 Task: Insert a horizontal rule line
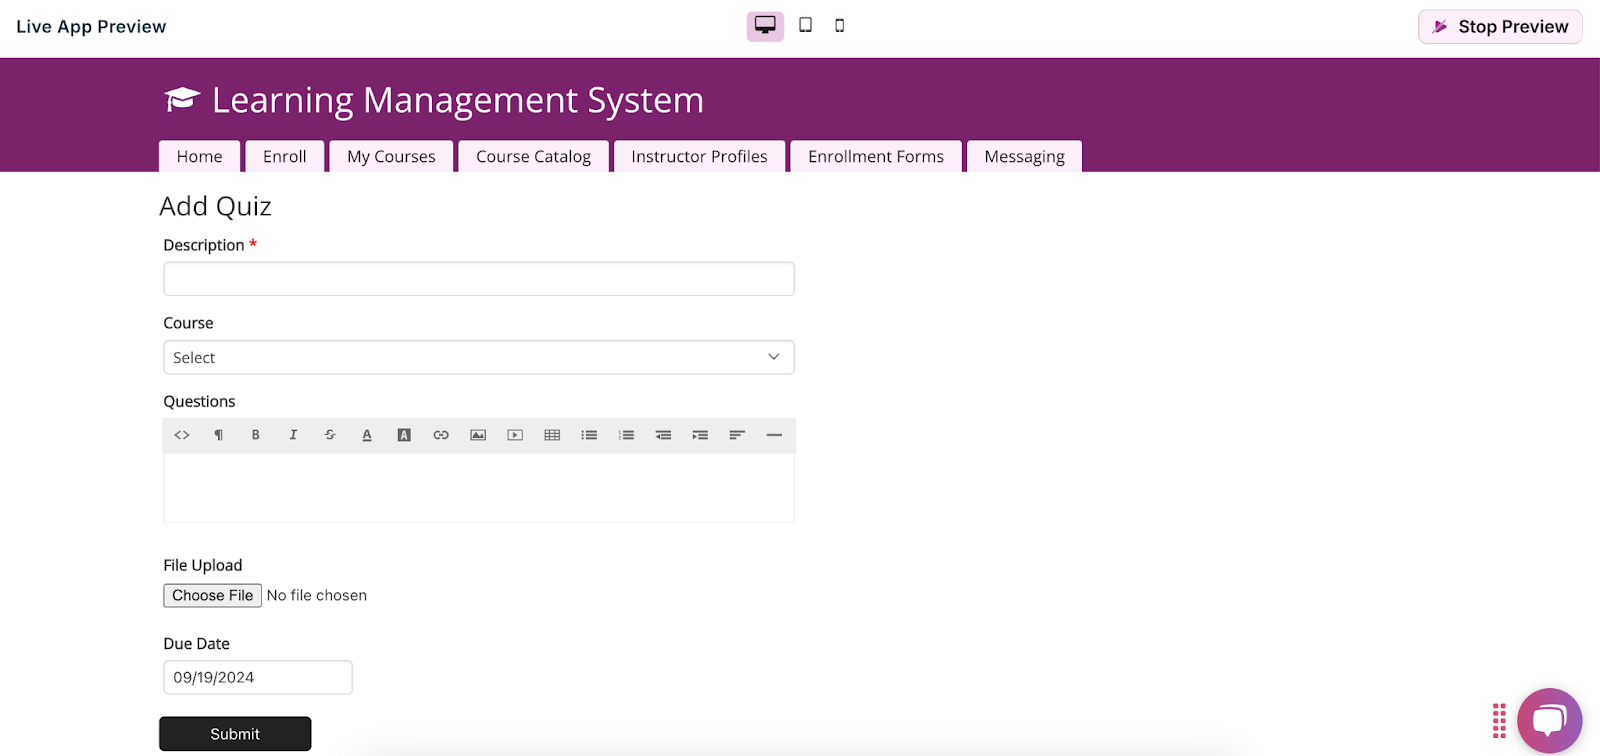click(x=774, y=435)
